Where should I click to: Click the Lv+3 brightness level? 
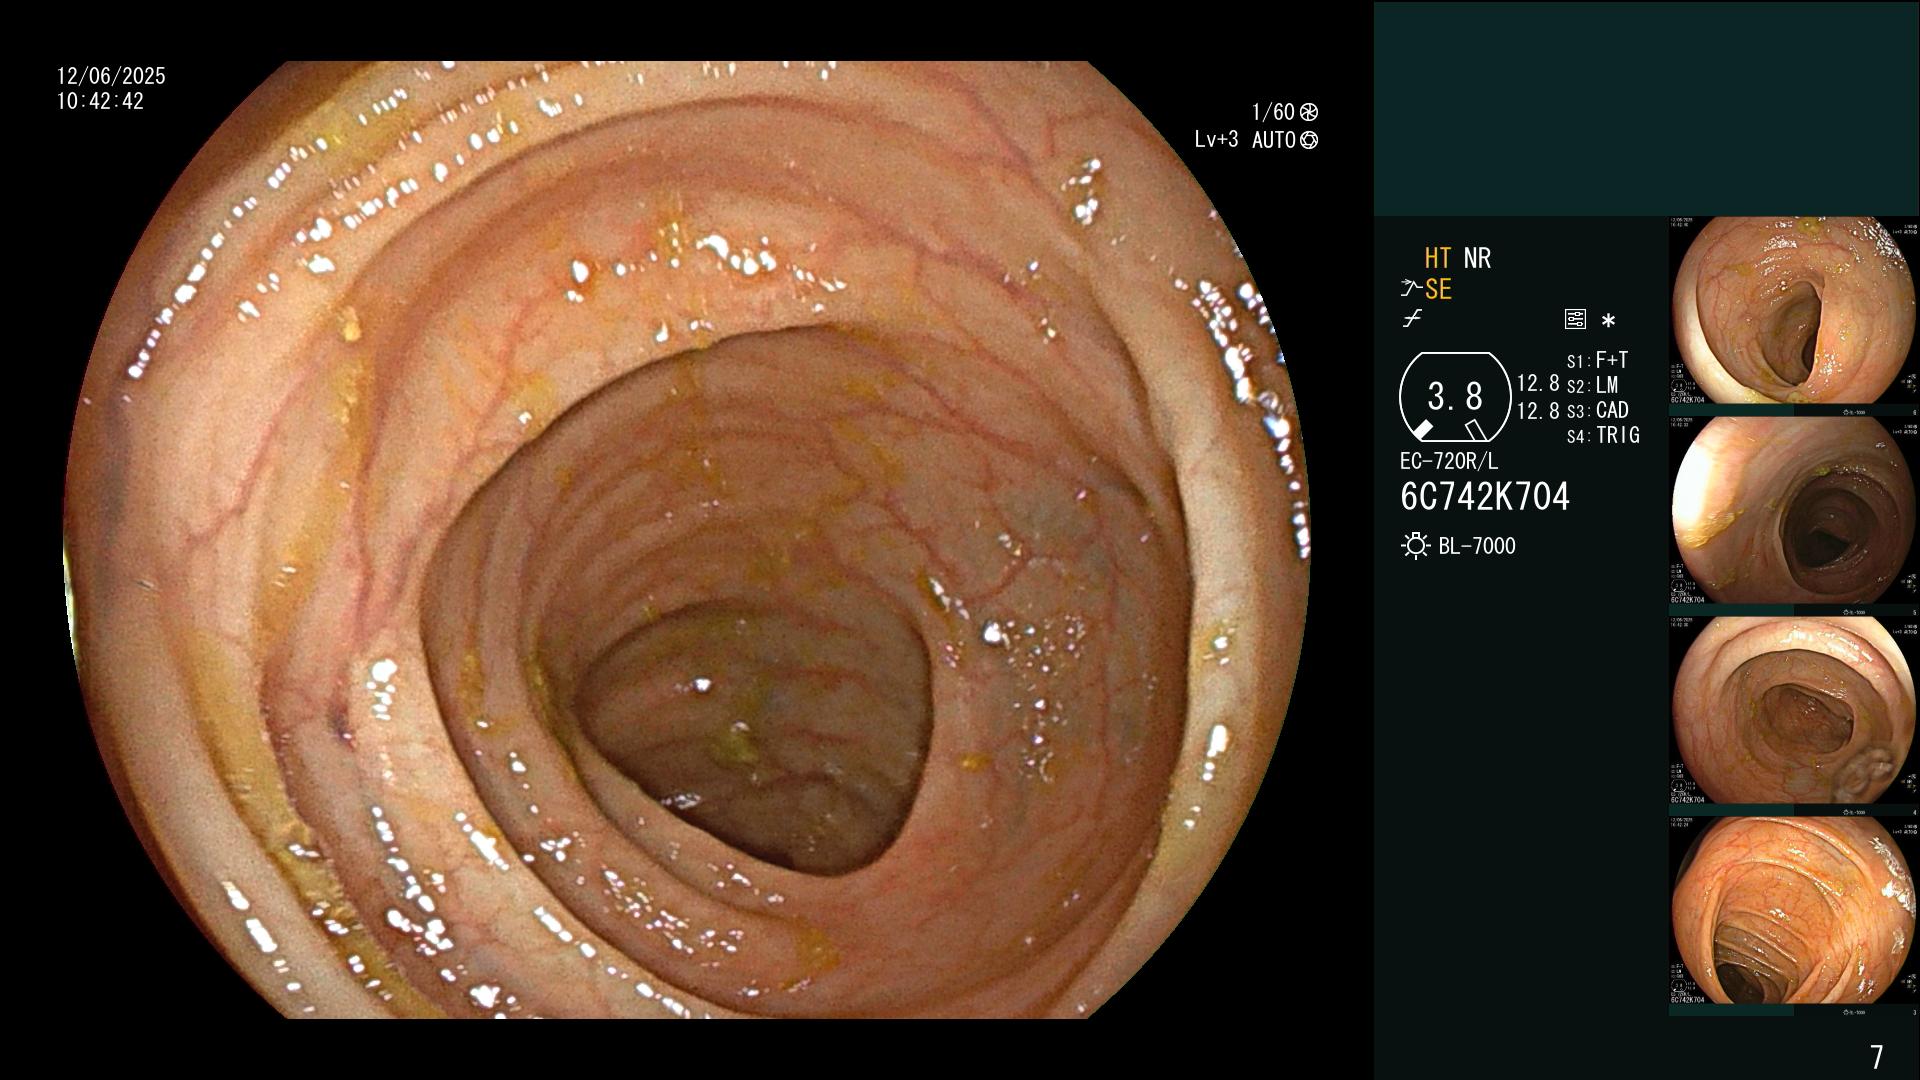(x=1216, y=140)
